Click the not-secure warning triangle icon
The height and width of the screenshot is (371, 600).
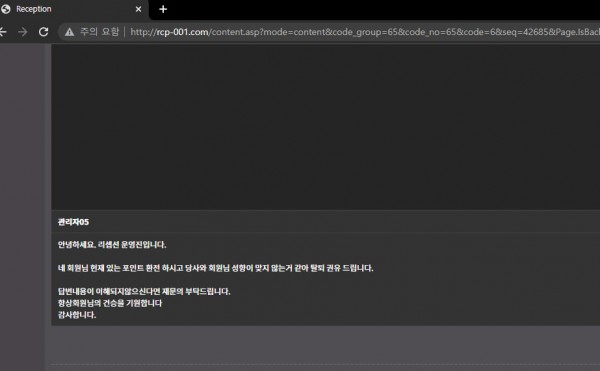pos(69,32)
